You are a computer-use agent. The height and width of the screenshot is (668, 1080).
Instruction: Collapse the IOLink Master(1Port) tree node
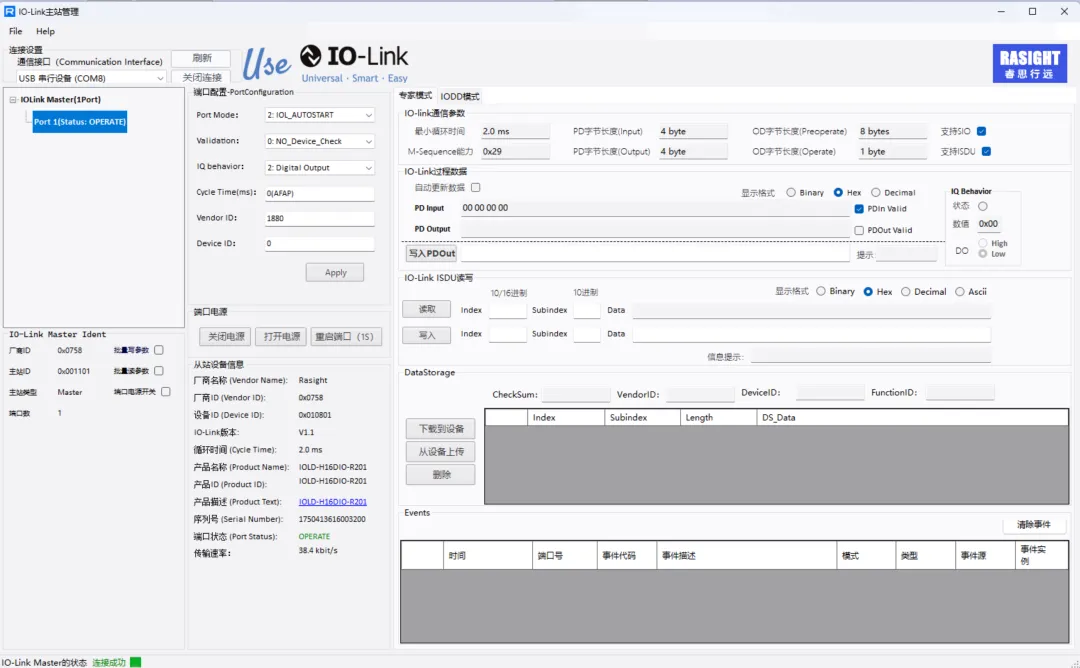coord(13,100)
